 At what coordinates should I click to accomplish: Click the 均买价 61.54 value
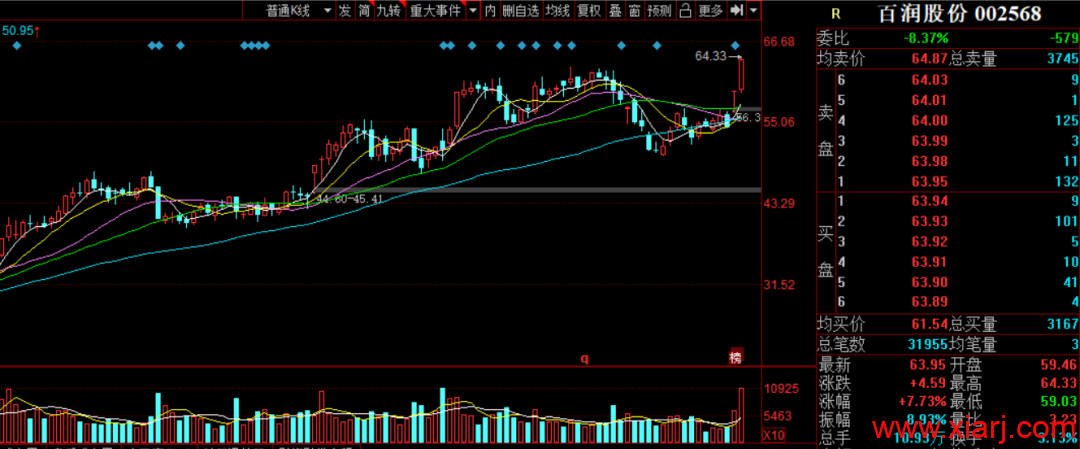coord(929,324)
